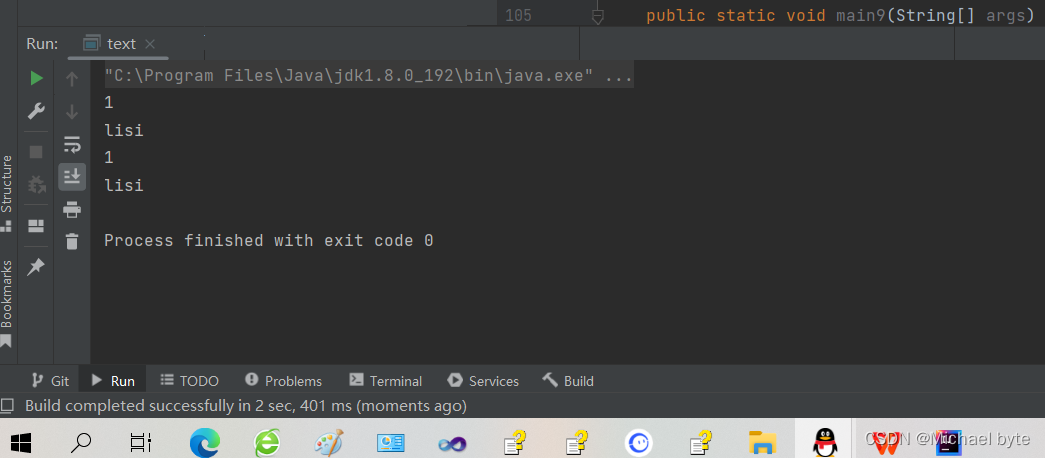Screen dimensions: 1045x458
Task: Open Modify Run Configuration wrench icon
Action: click(36, 111)
